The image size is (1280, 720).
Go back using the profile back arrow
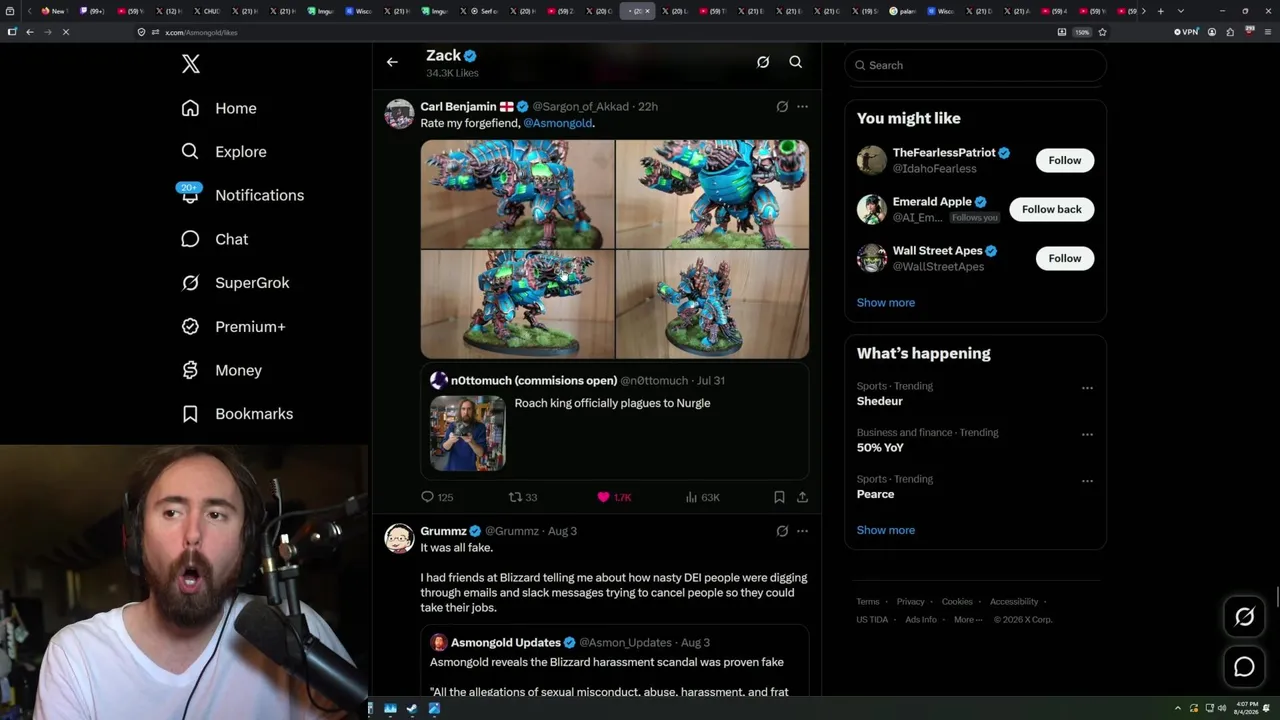[x=392, y=62]
